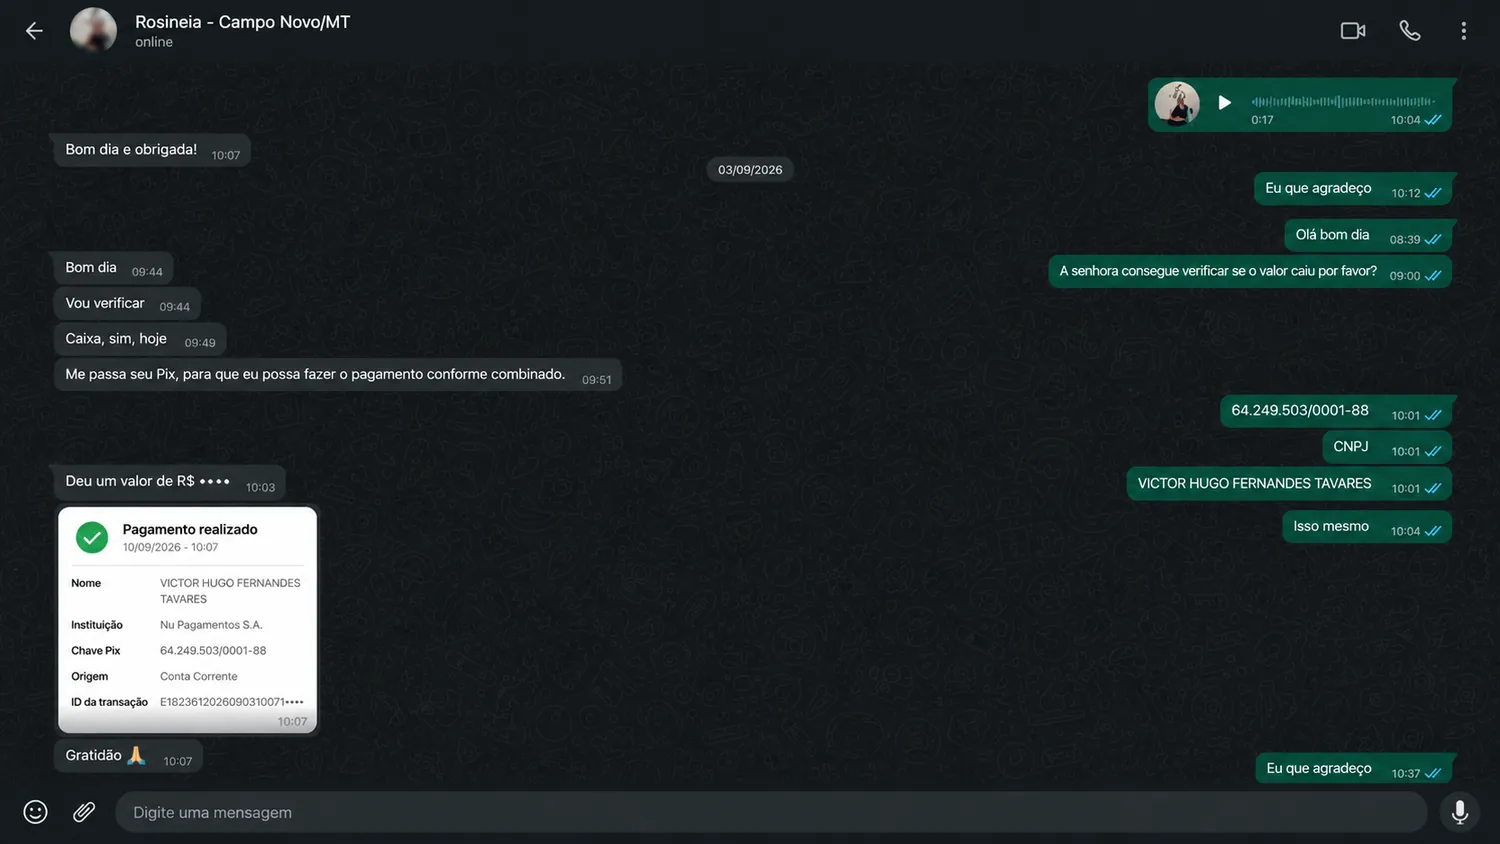Select sent message 'Olá bom dia'
Image resolution: width=1500 pixels, height=844 pixels.
tap(1368, 236)
